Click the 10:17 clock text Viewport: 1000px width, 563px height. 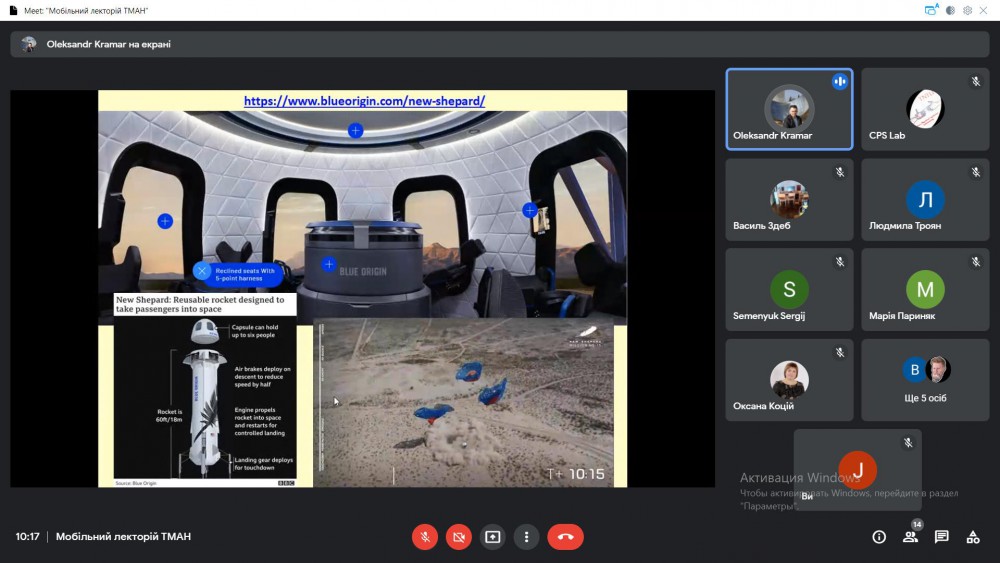tap(27, 537)
